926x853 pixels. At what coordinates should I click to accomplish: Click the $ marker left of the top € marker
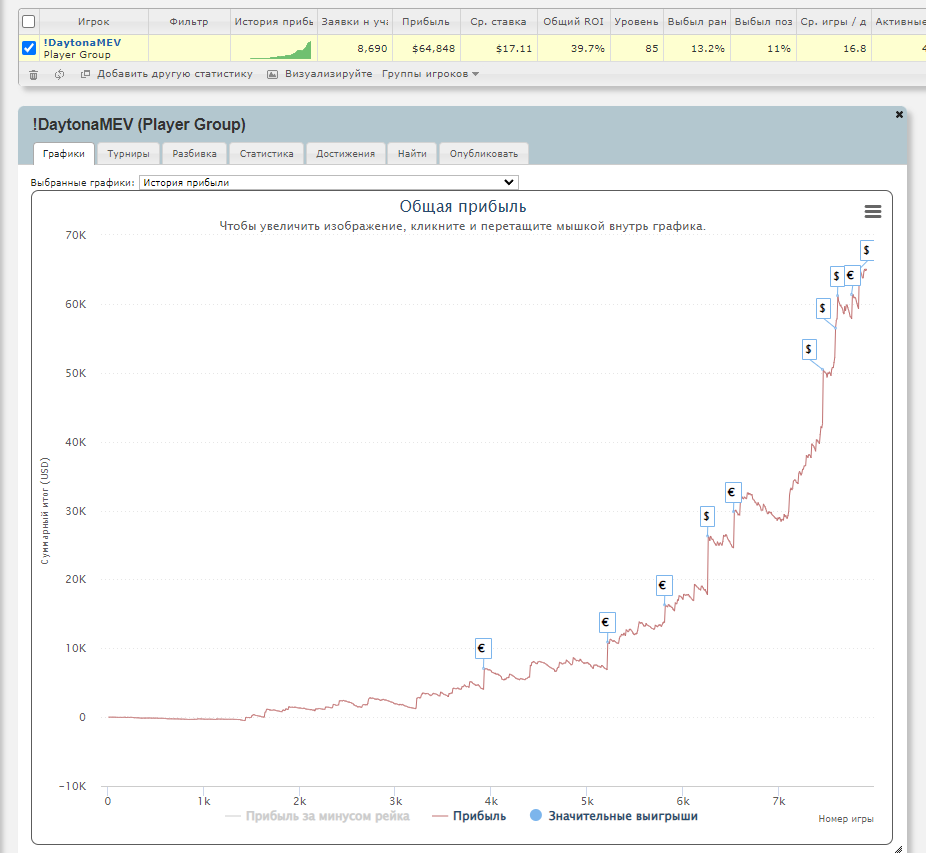(x=837, y=276)
